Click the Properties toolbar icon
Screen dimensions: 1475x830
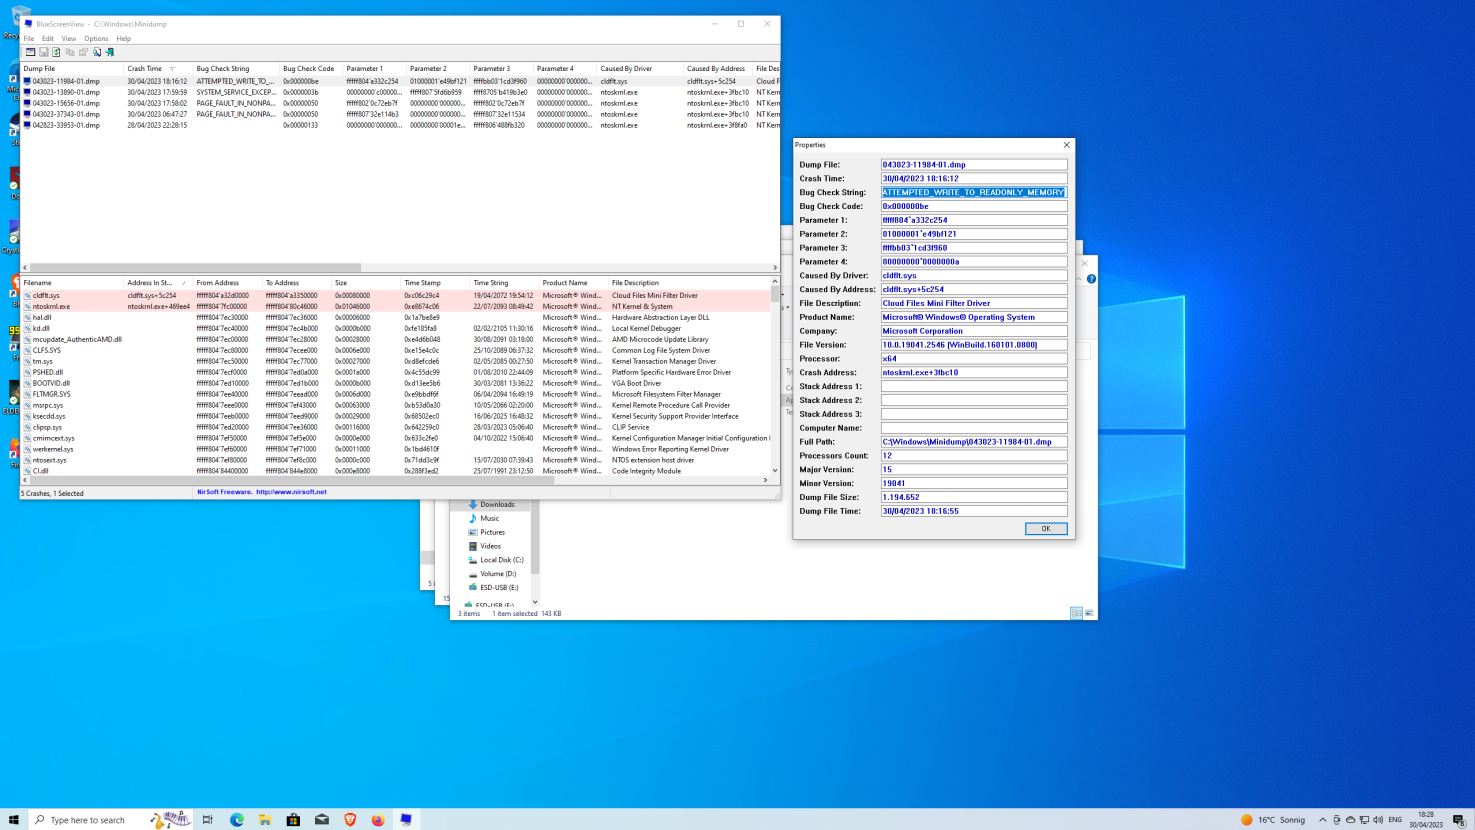click(x=83, y=52)
